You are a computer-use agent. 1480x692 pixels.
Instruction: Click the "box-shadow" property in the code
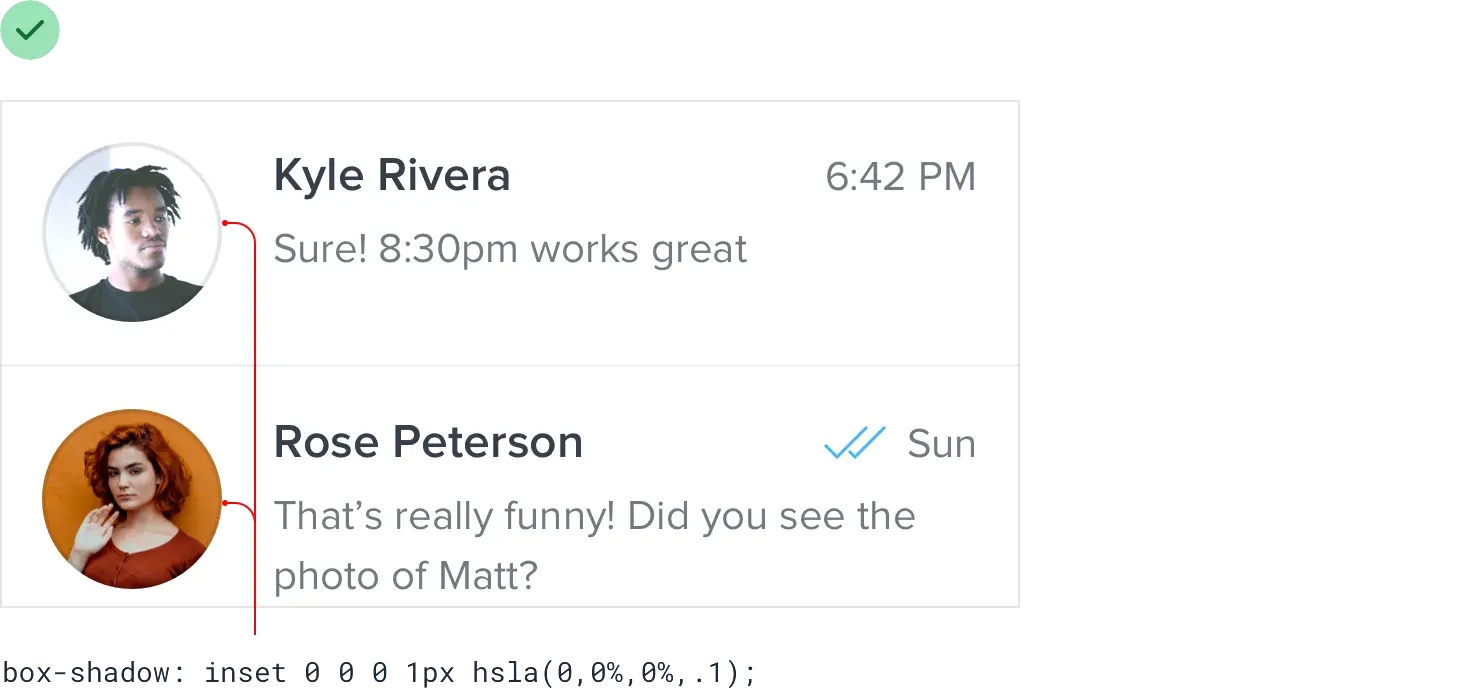87,673
